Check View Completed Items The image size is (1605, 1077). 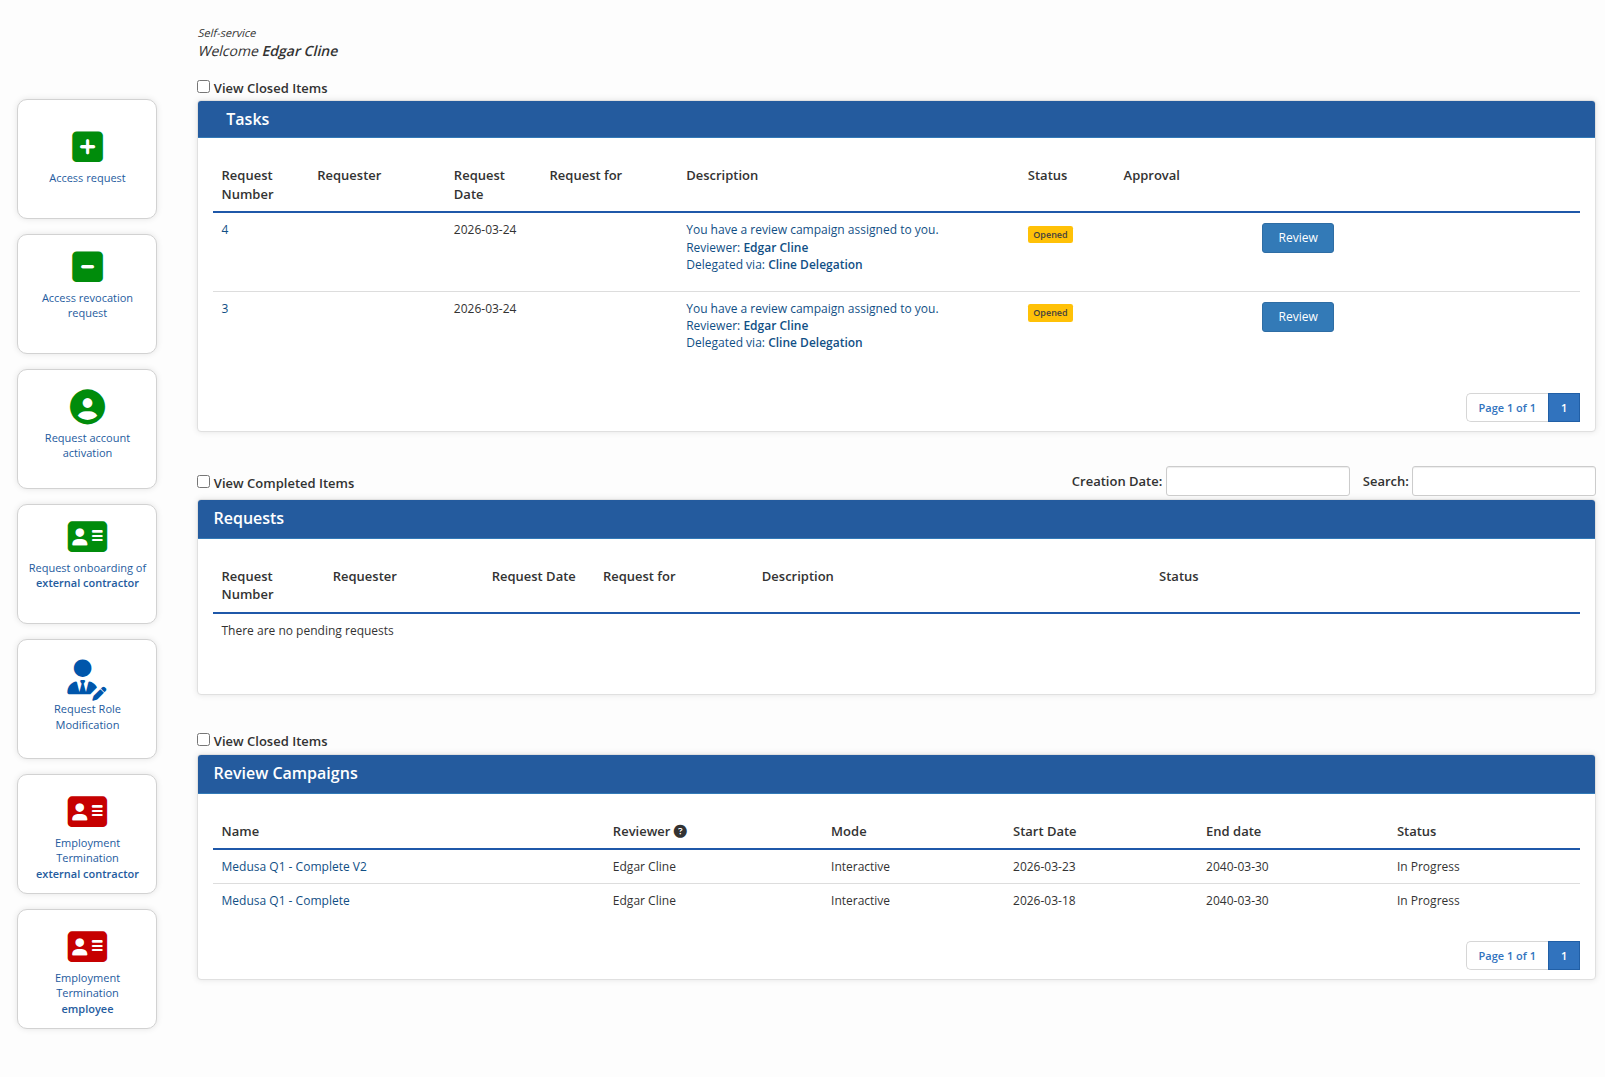pyautogui.click(x=203, y=481)
